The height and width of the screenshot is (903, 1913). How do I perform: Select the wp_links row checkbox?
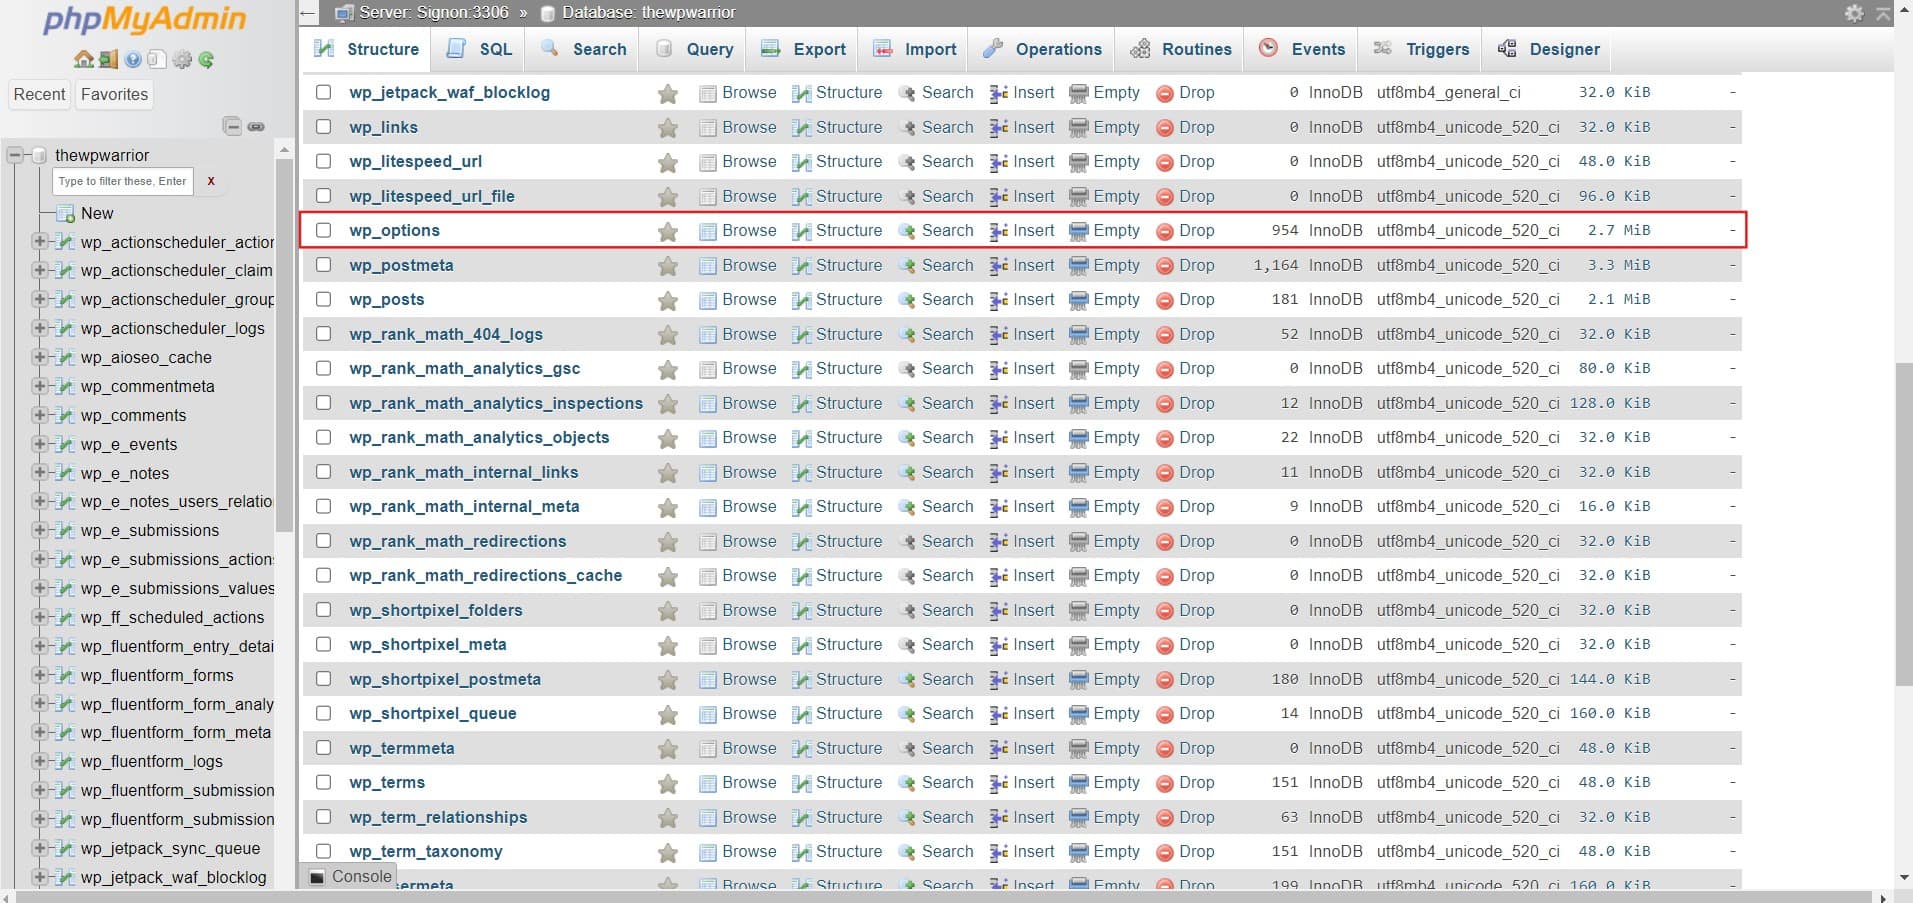(x=323, y=126)
